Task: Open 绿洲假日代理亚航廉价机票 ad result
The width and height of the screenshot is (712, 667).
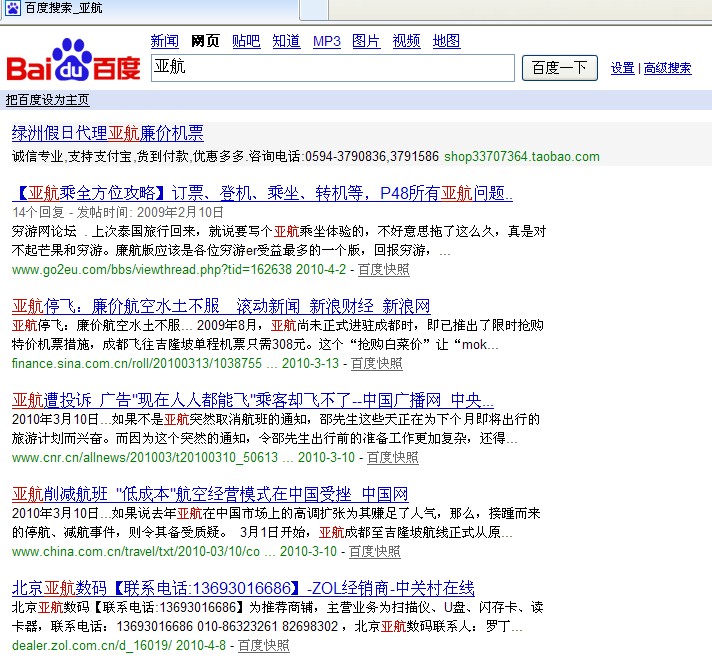Action: click(108, 133)
